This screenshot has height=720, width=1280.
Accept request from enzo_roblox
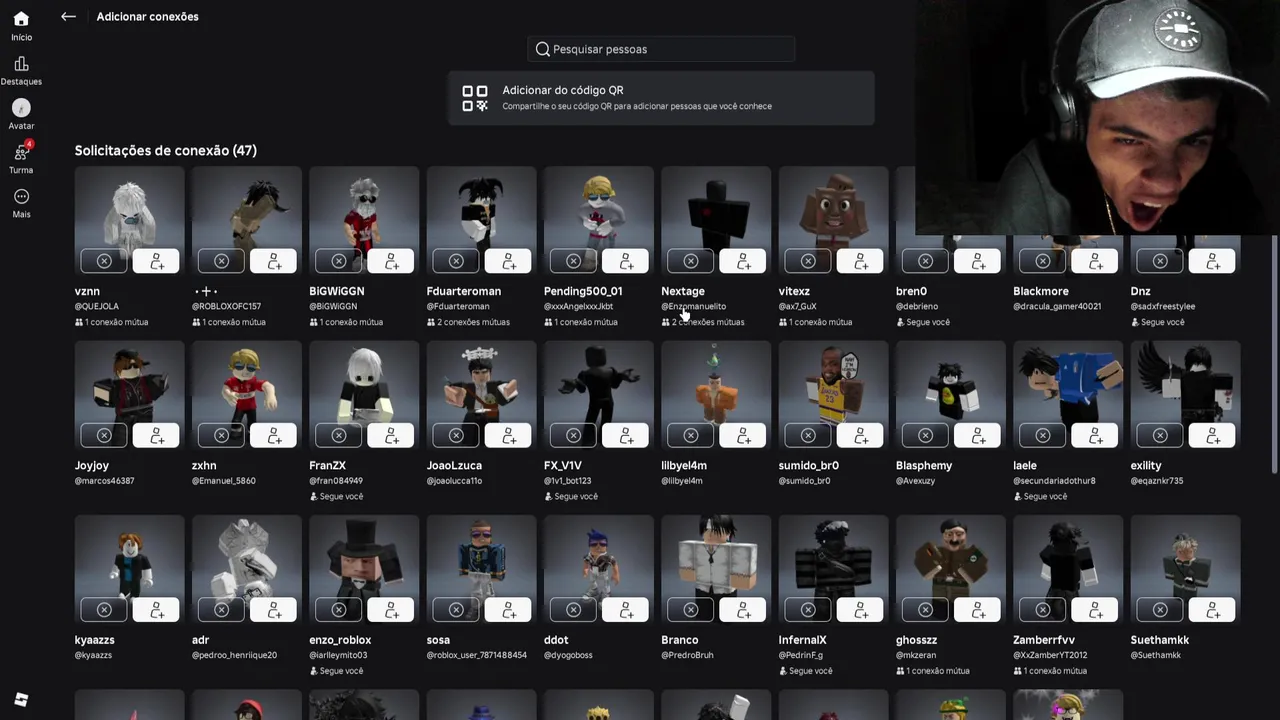pos(391,609)
